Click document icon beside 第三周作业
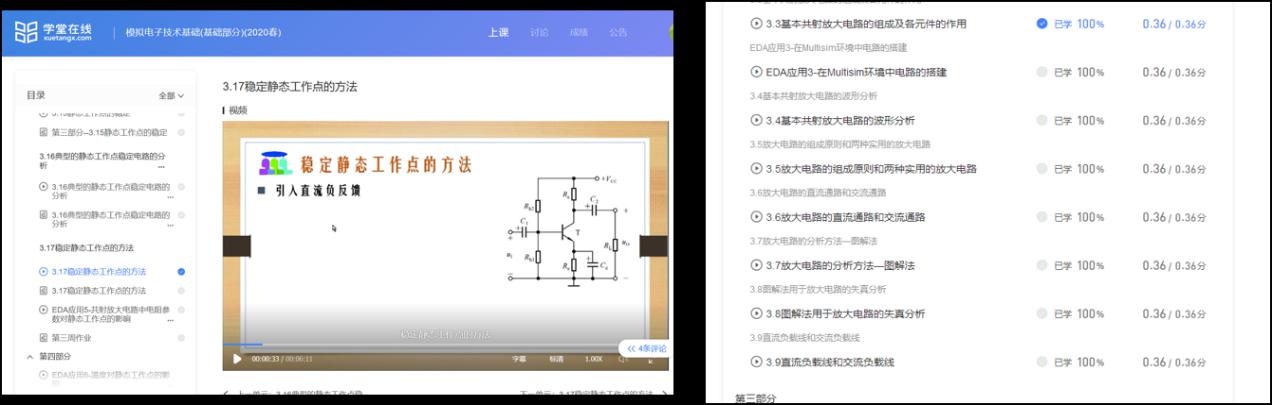1272x405 pixels. point(43,338)
